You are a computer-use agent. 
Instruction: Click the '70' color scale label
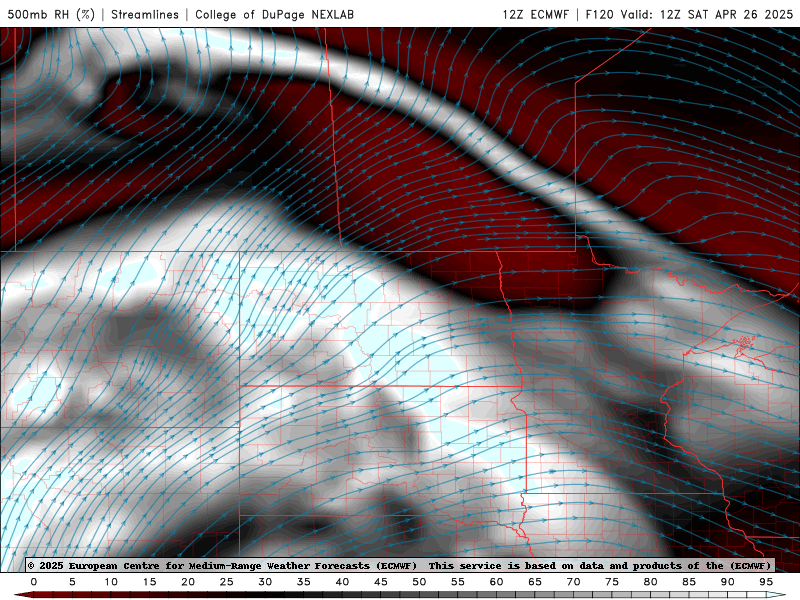[573, 582]
